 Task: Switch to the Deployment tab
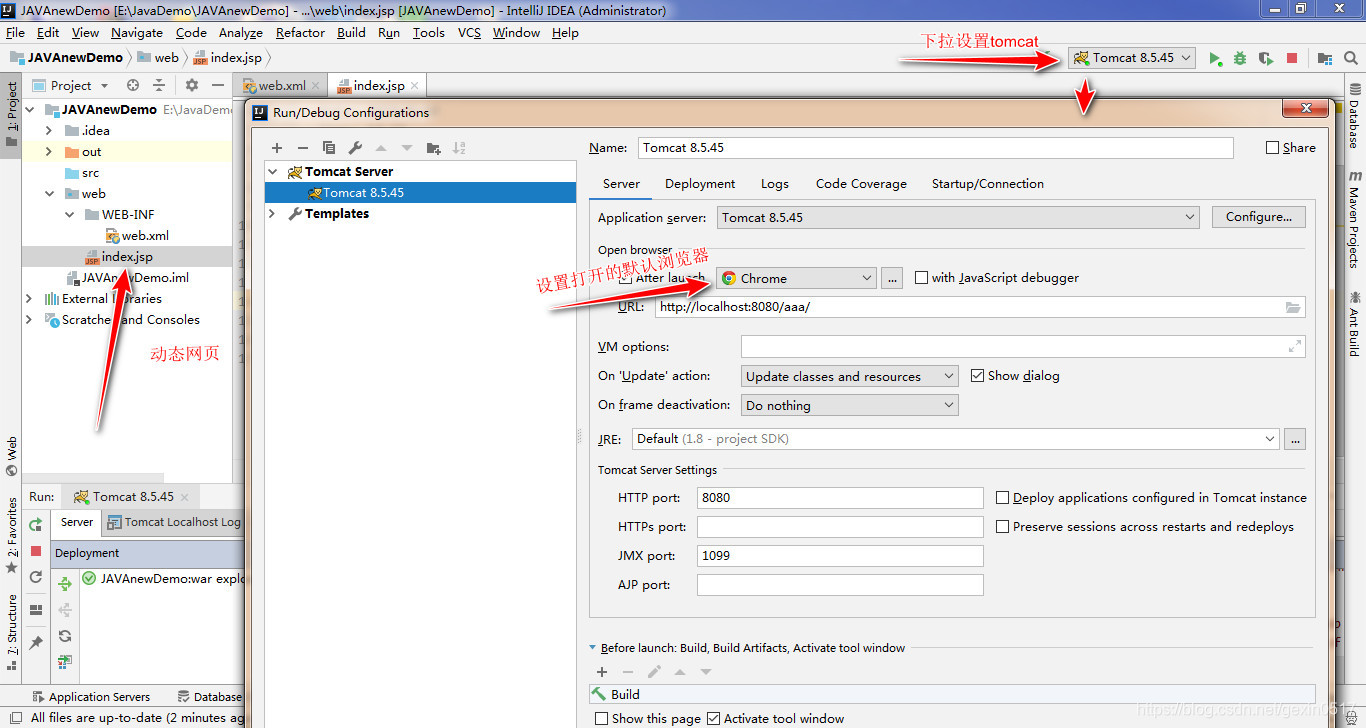(700, 184)
